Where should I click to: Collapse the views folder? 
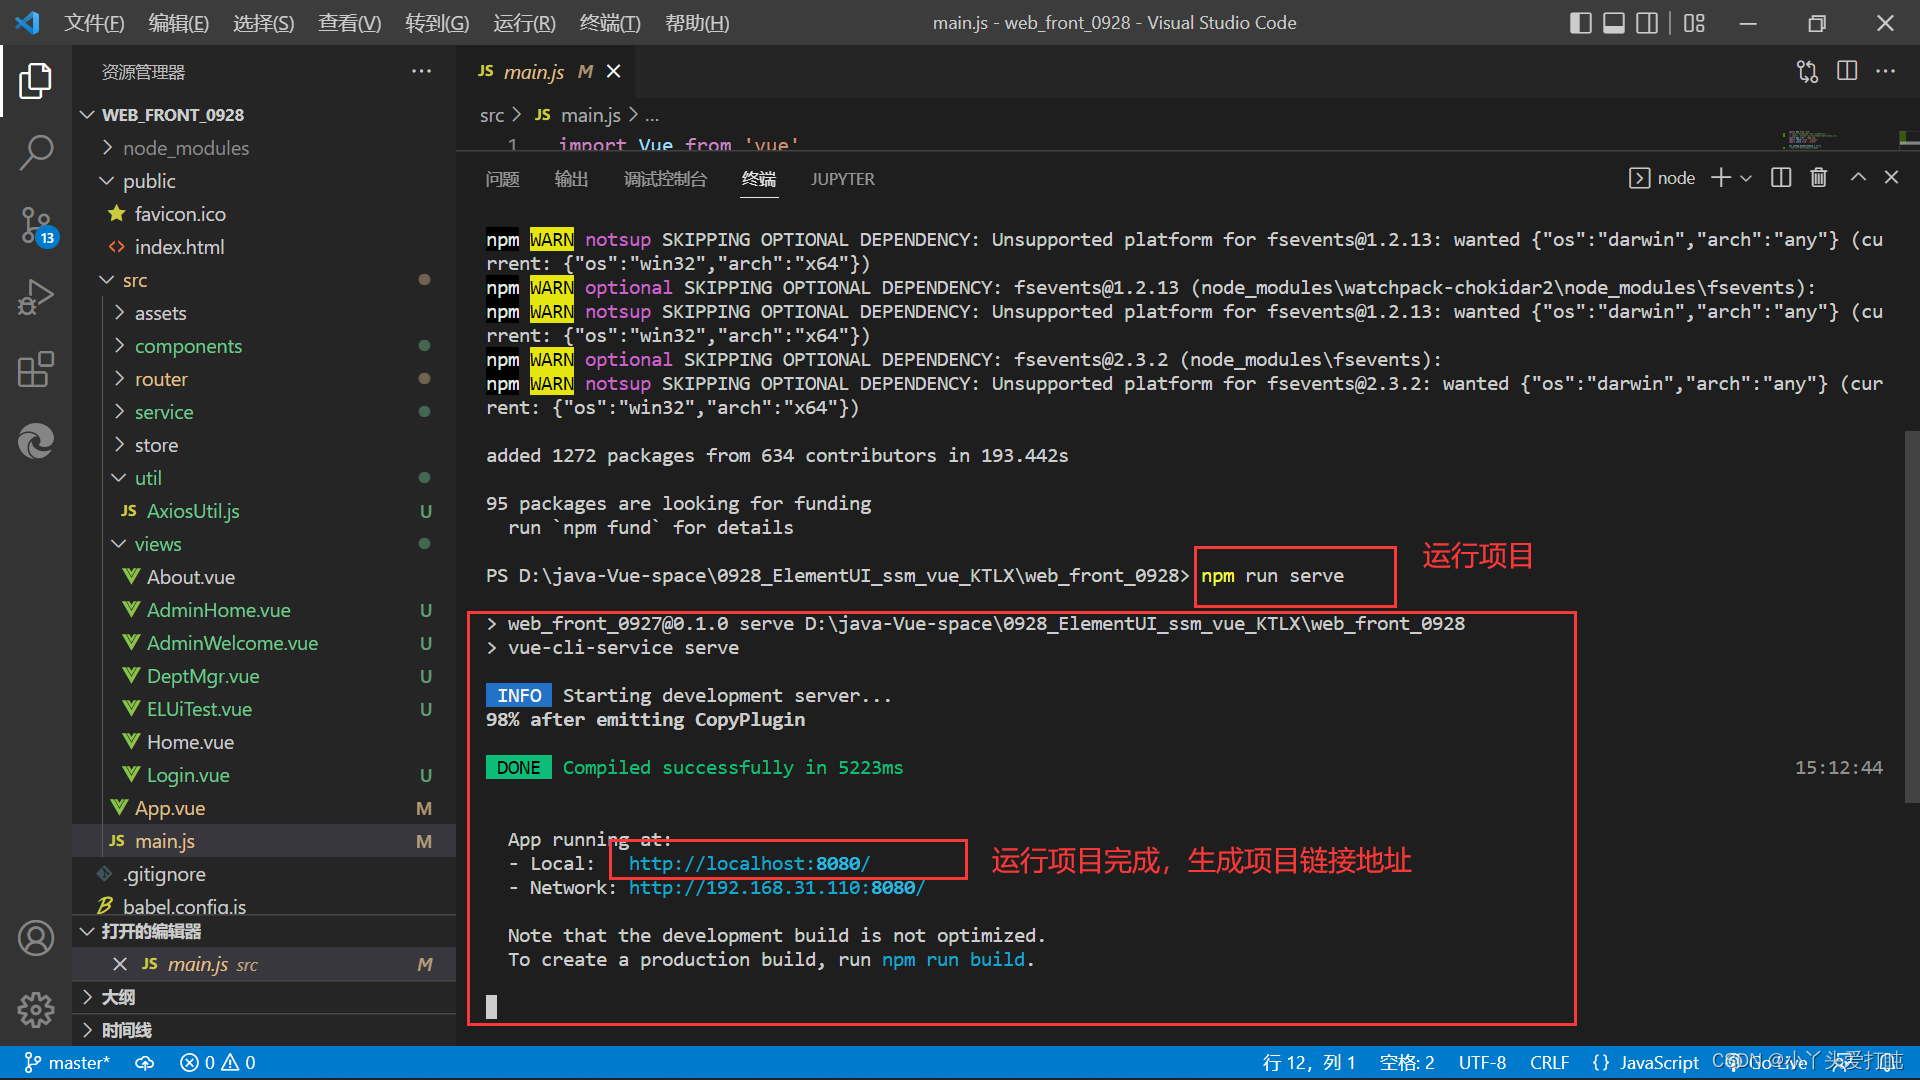(264, 544)
